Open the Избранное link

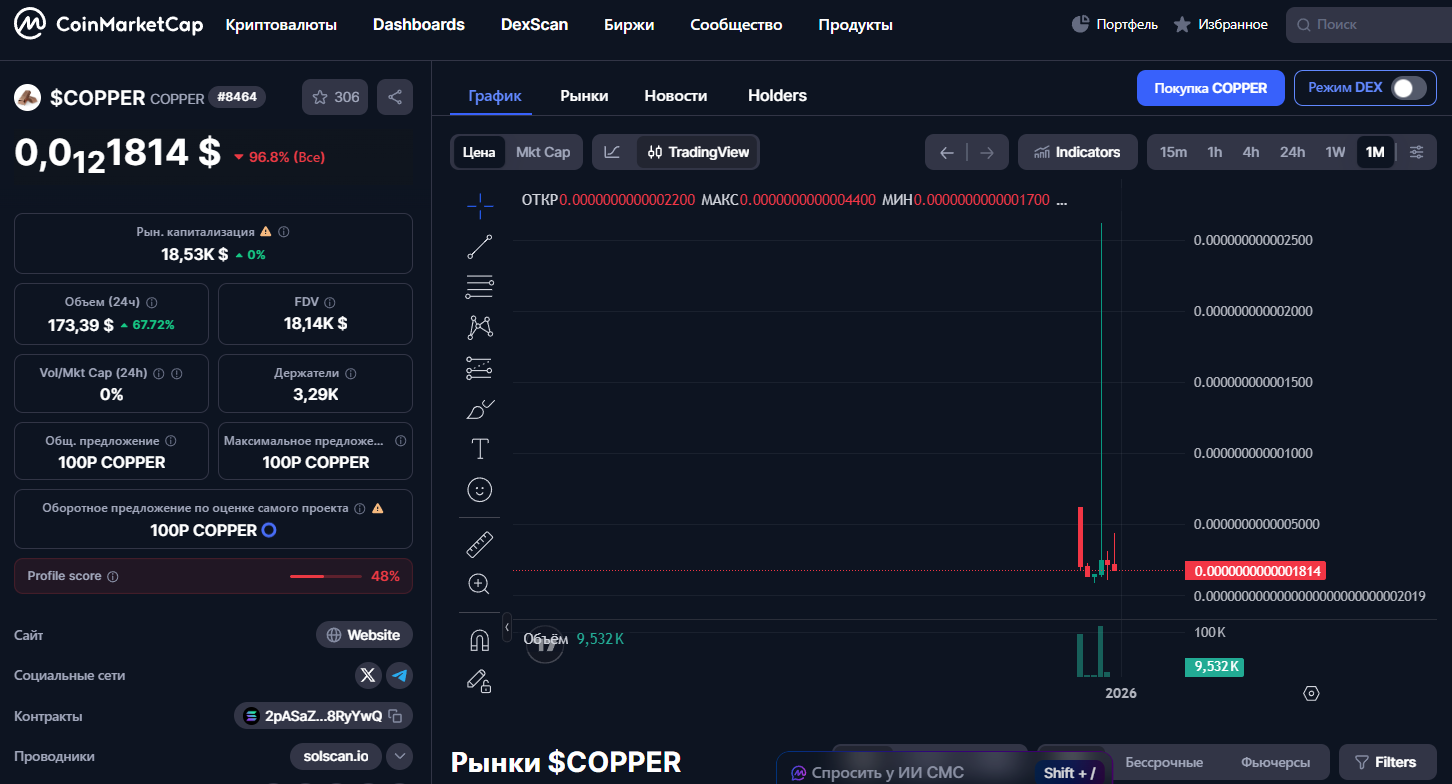pos(1220,24)
